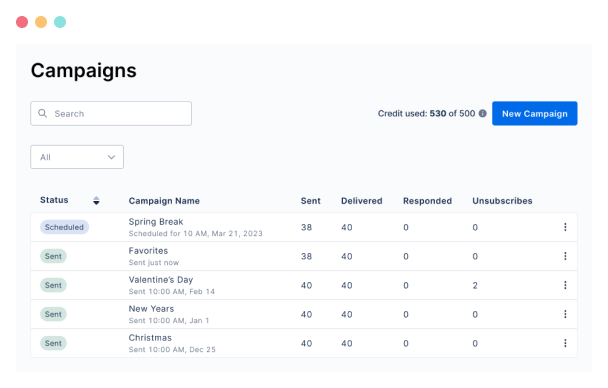Open the New Years row three-dot menu
The height and width of the screenshot is (388, 608).
[565, 314]
